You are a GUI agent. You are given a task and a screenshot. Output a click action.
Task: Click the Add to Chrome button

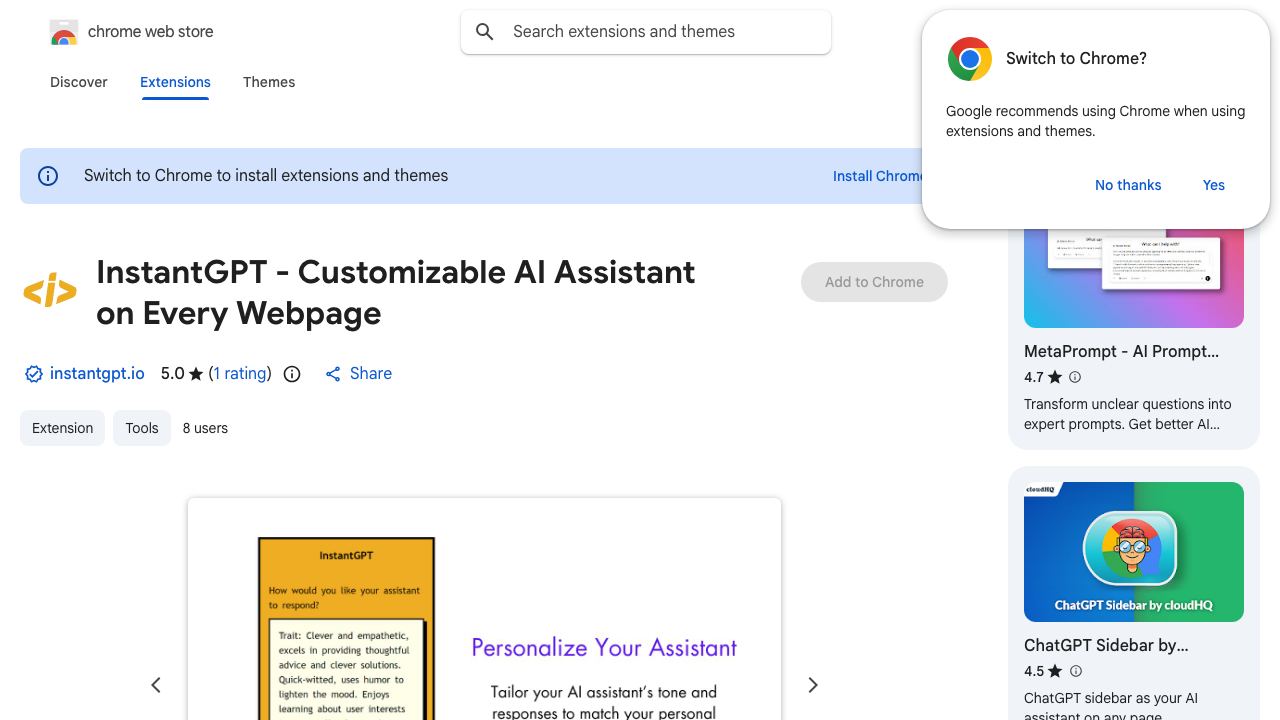coord(874,282)
